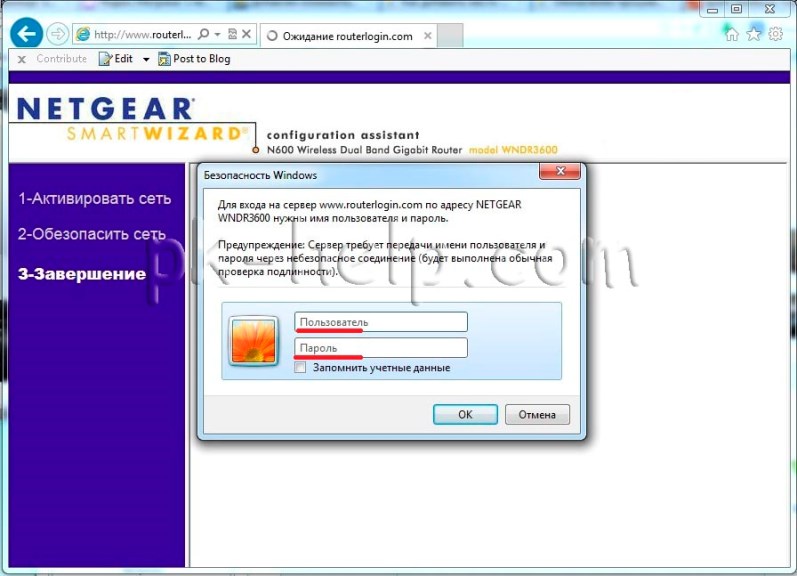Stop page loading with the address bar X
Screen dimensions: 797x576
coord(247,34)
